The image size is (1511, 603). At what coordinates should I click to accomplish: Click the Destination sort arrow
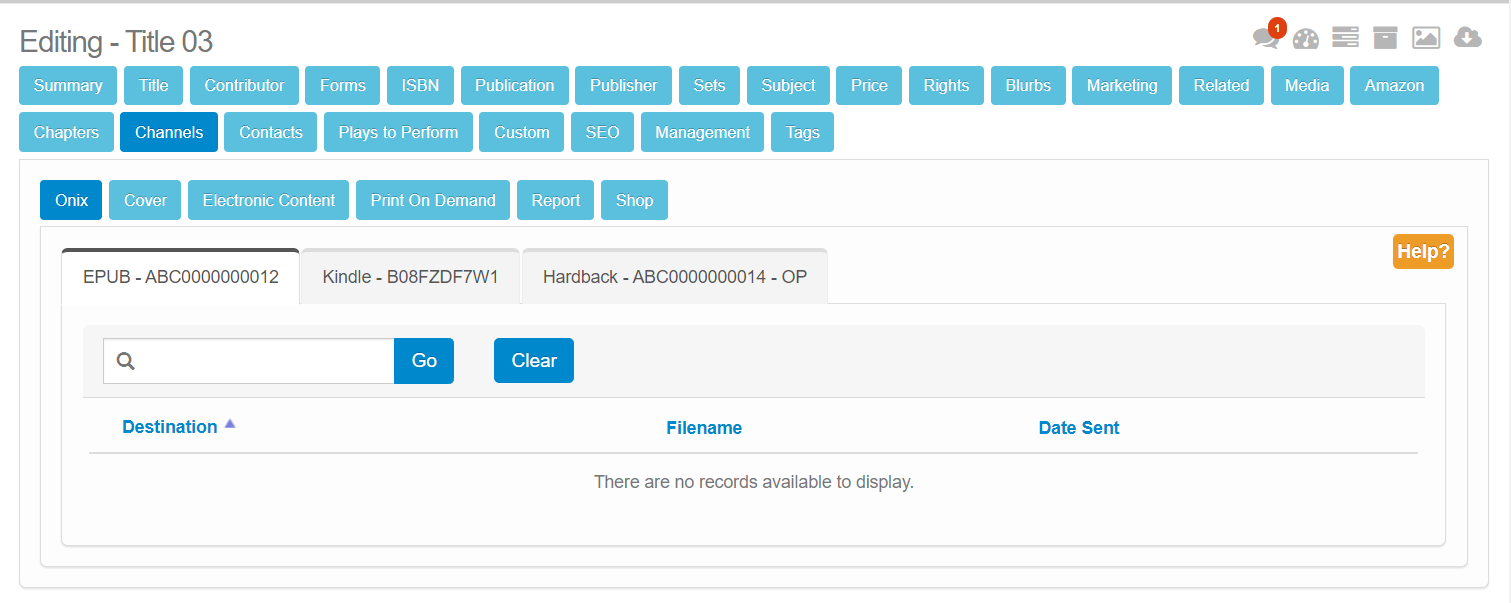pos(230,424)
